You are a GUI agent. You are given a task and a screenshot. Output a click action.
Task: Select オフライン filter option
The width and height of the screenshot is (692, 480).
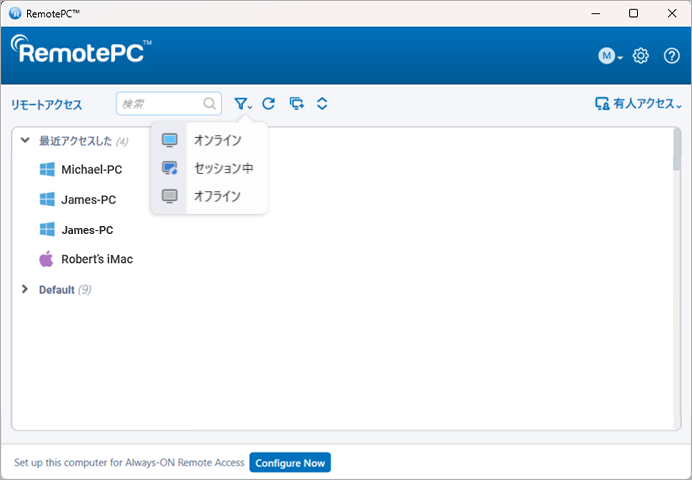point(210,196)
